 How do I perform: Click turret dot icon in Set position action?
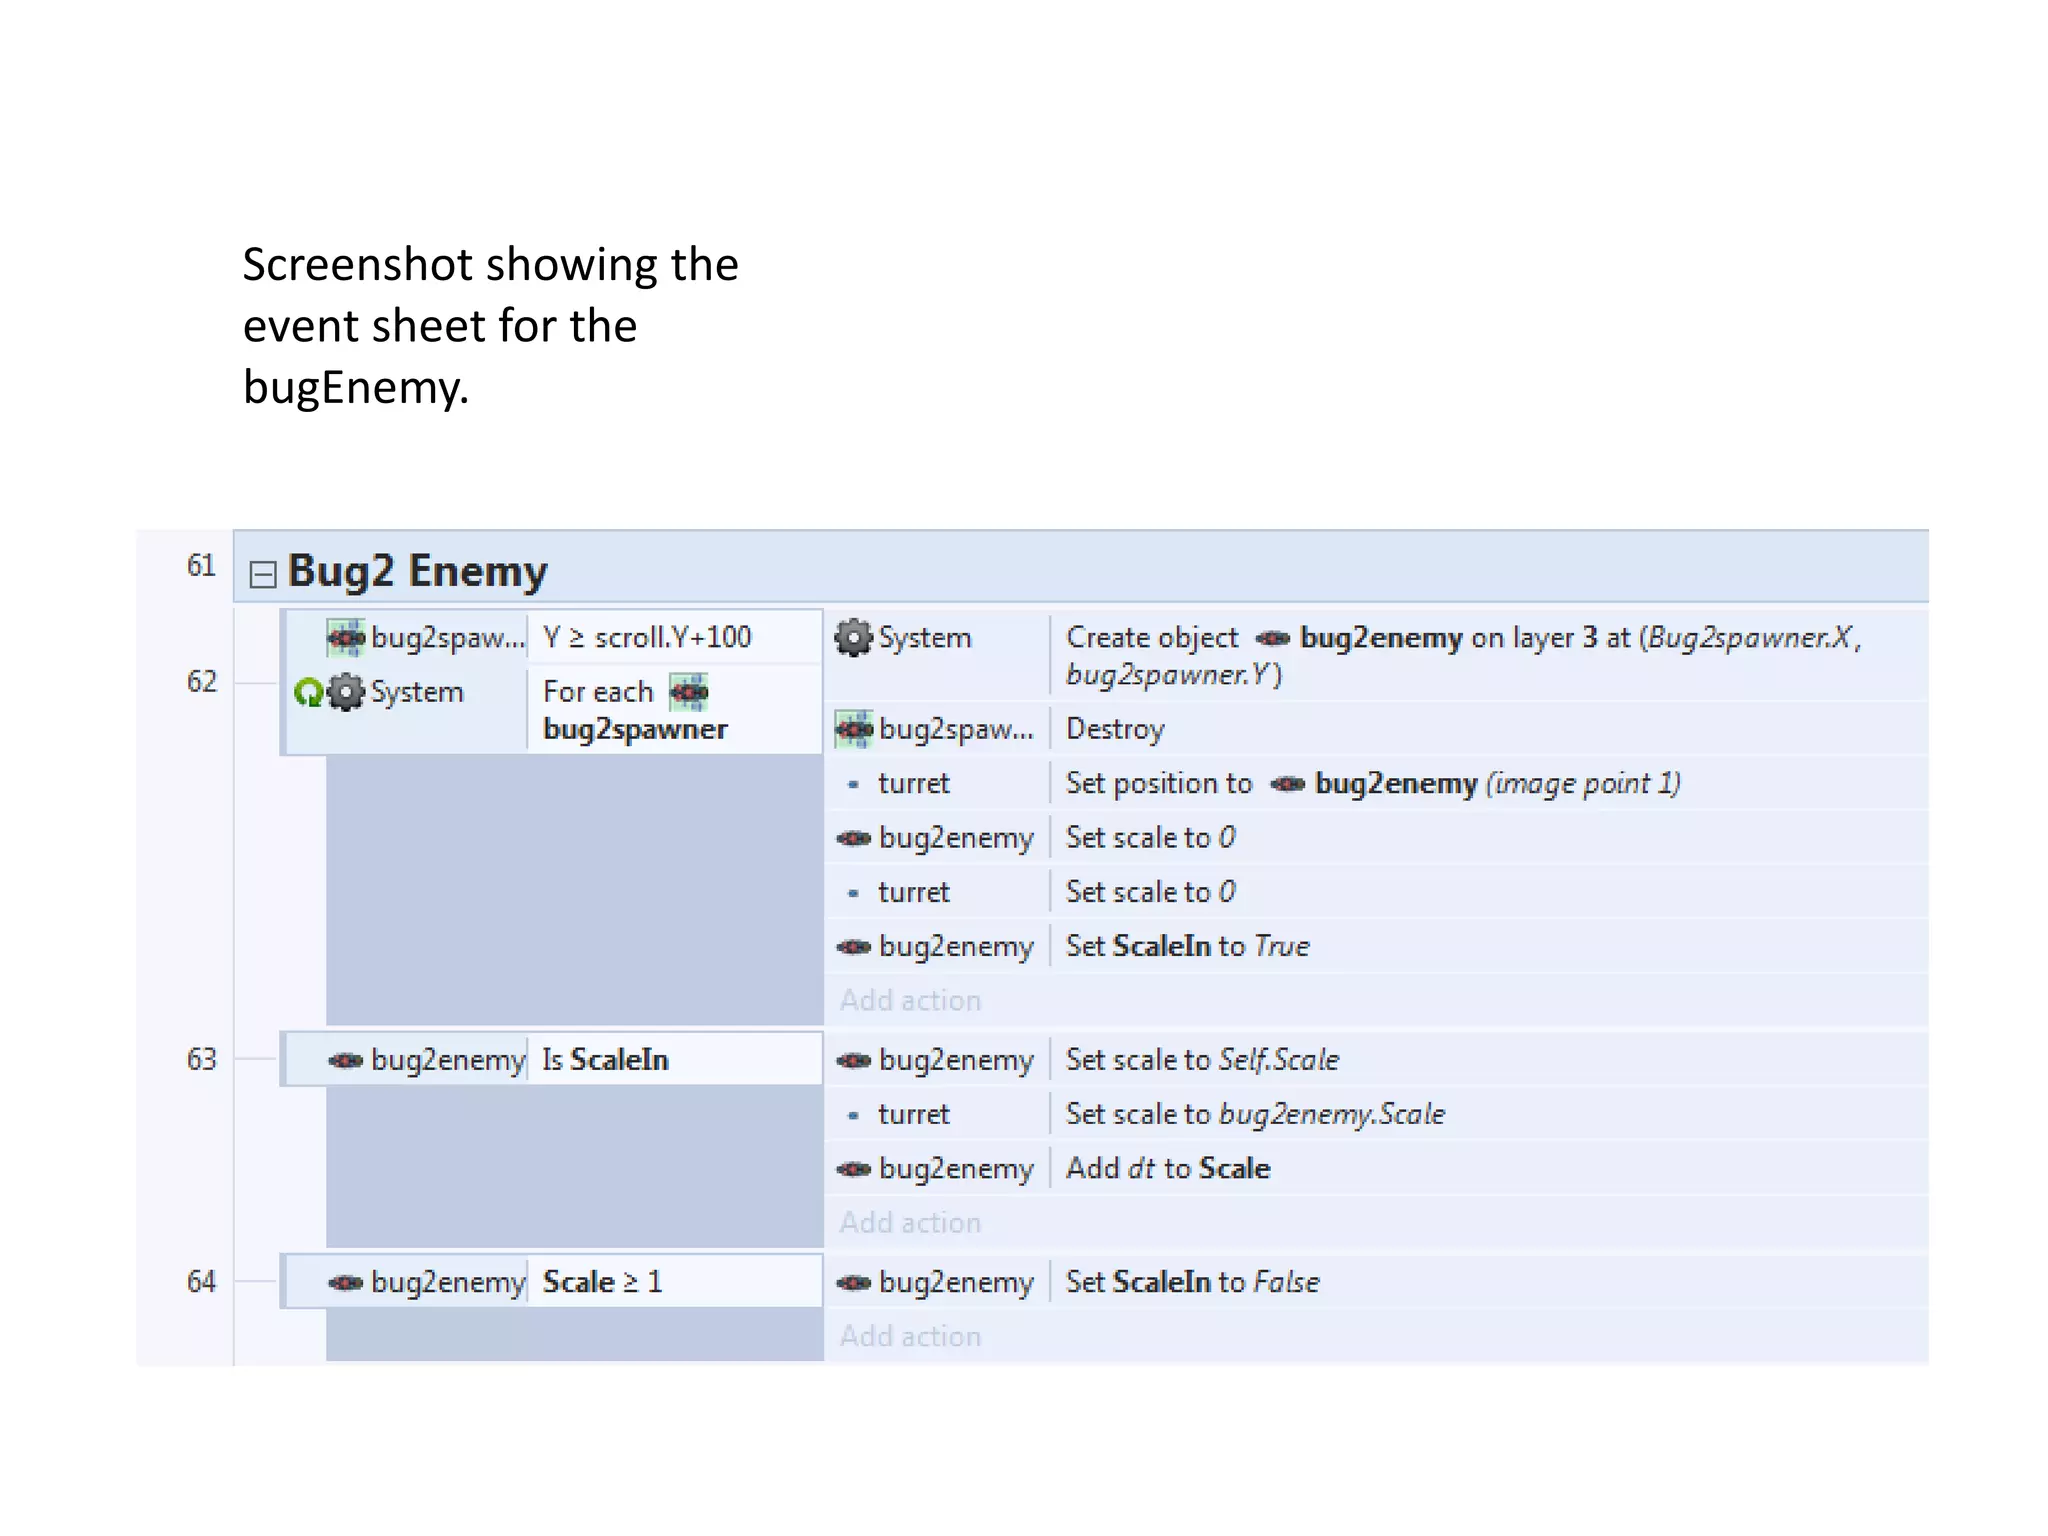(x=853, y=785)
